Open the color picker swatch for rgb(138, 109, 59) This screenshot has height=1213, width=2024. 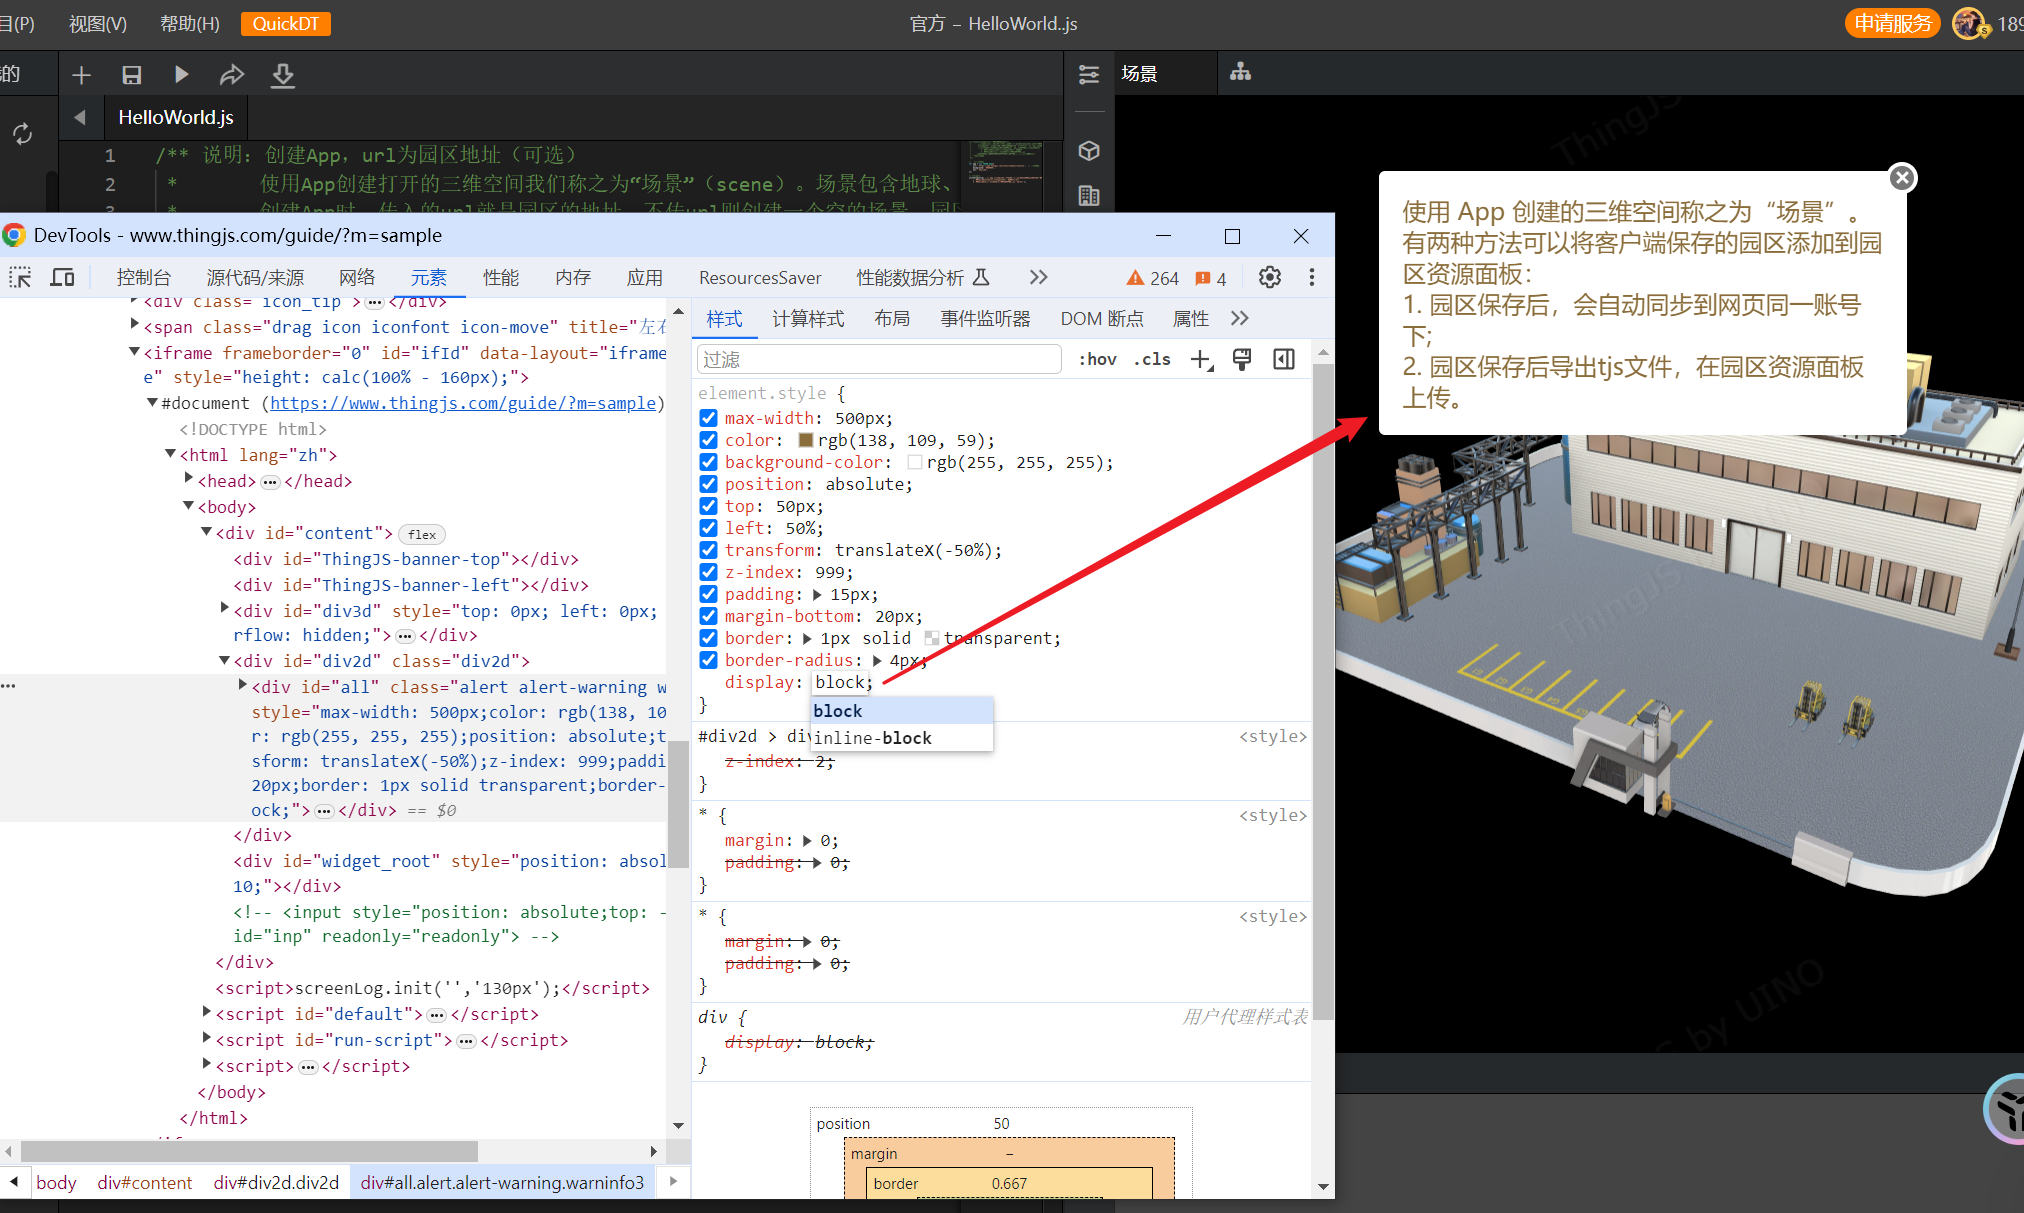[x=806, y=440]
